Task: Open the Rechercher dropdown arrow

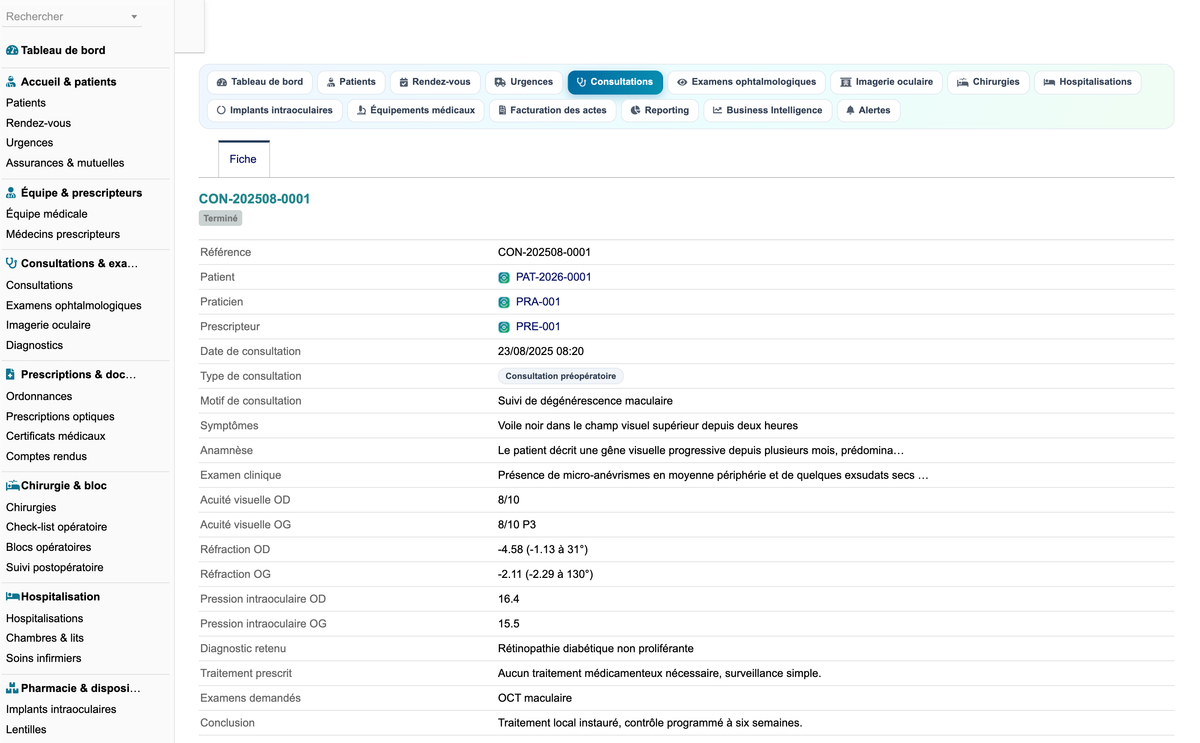Action: [134, 17]
